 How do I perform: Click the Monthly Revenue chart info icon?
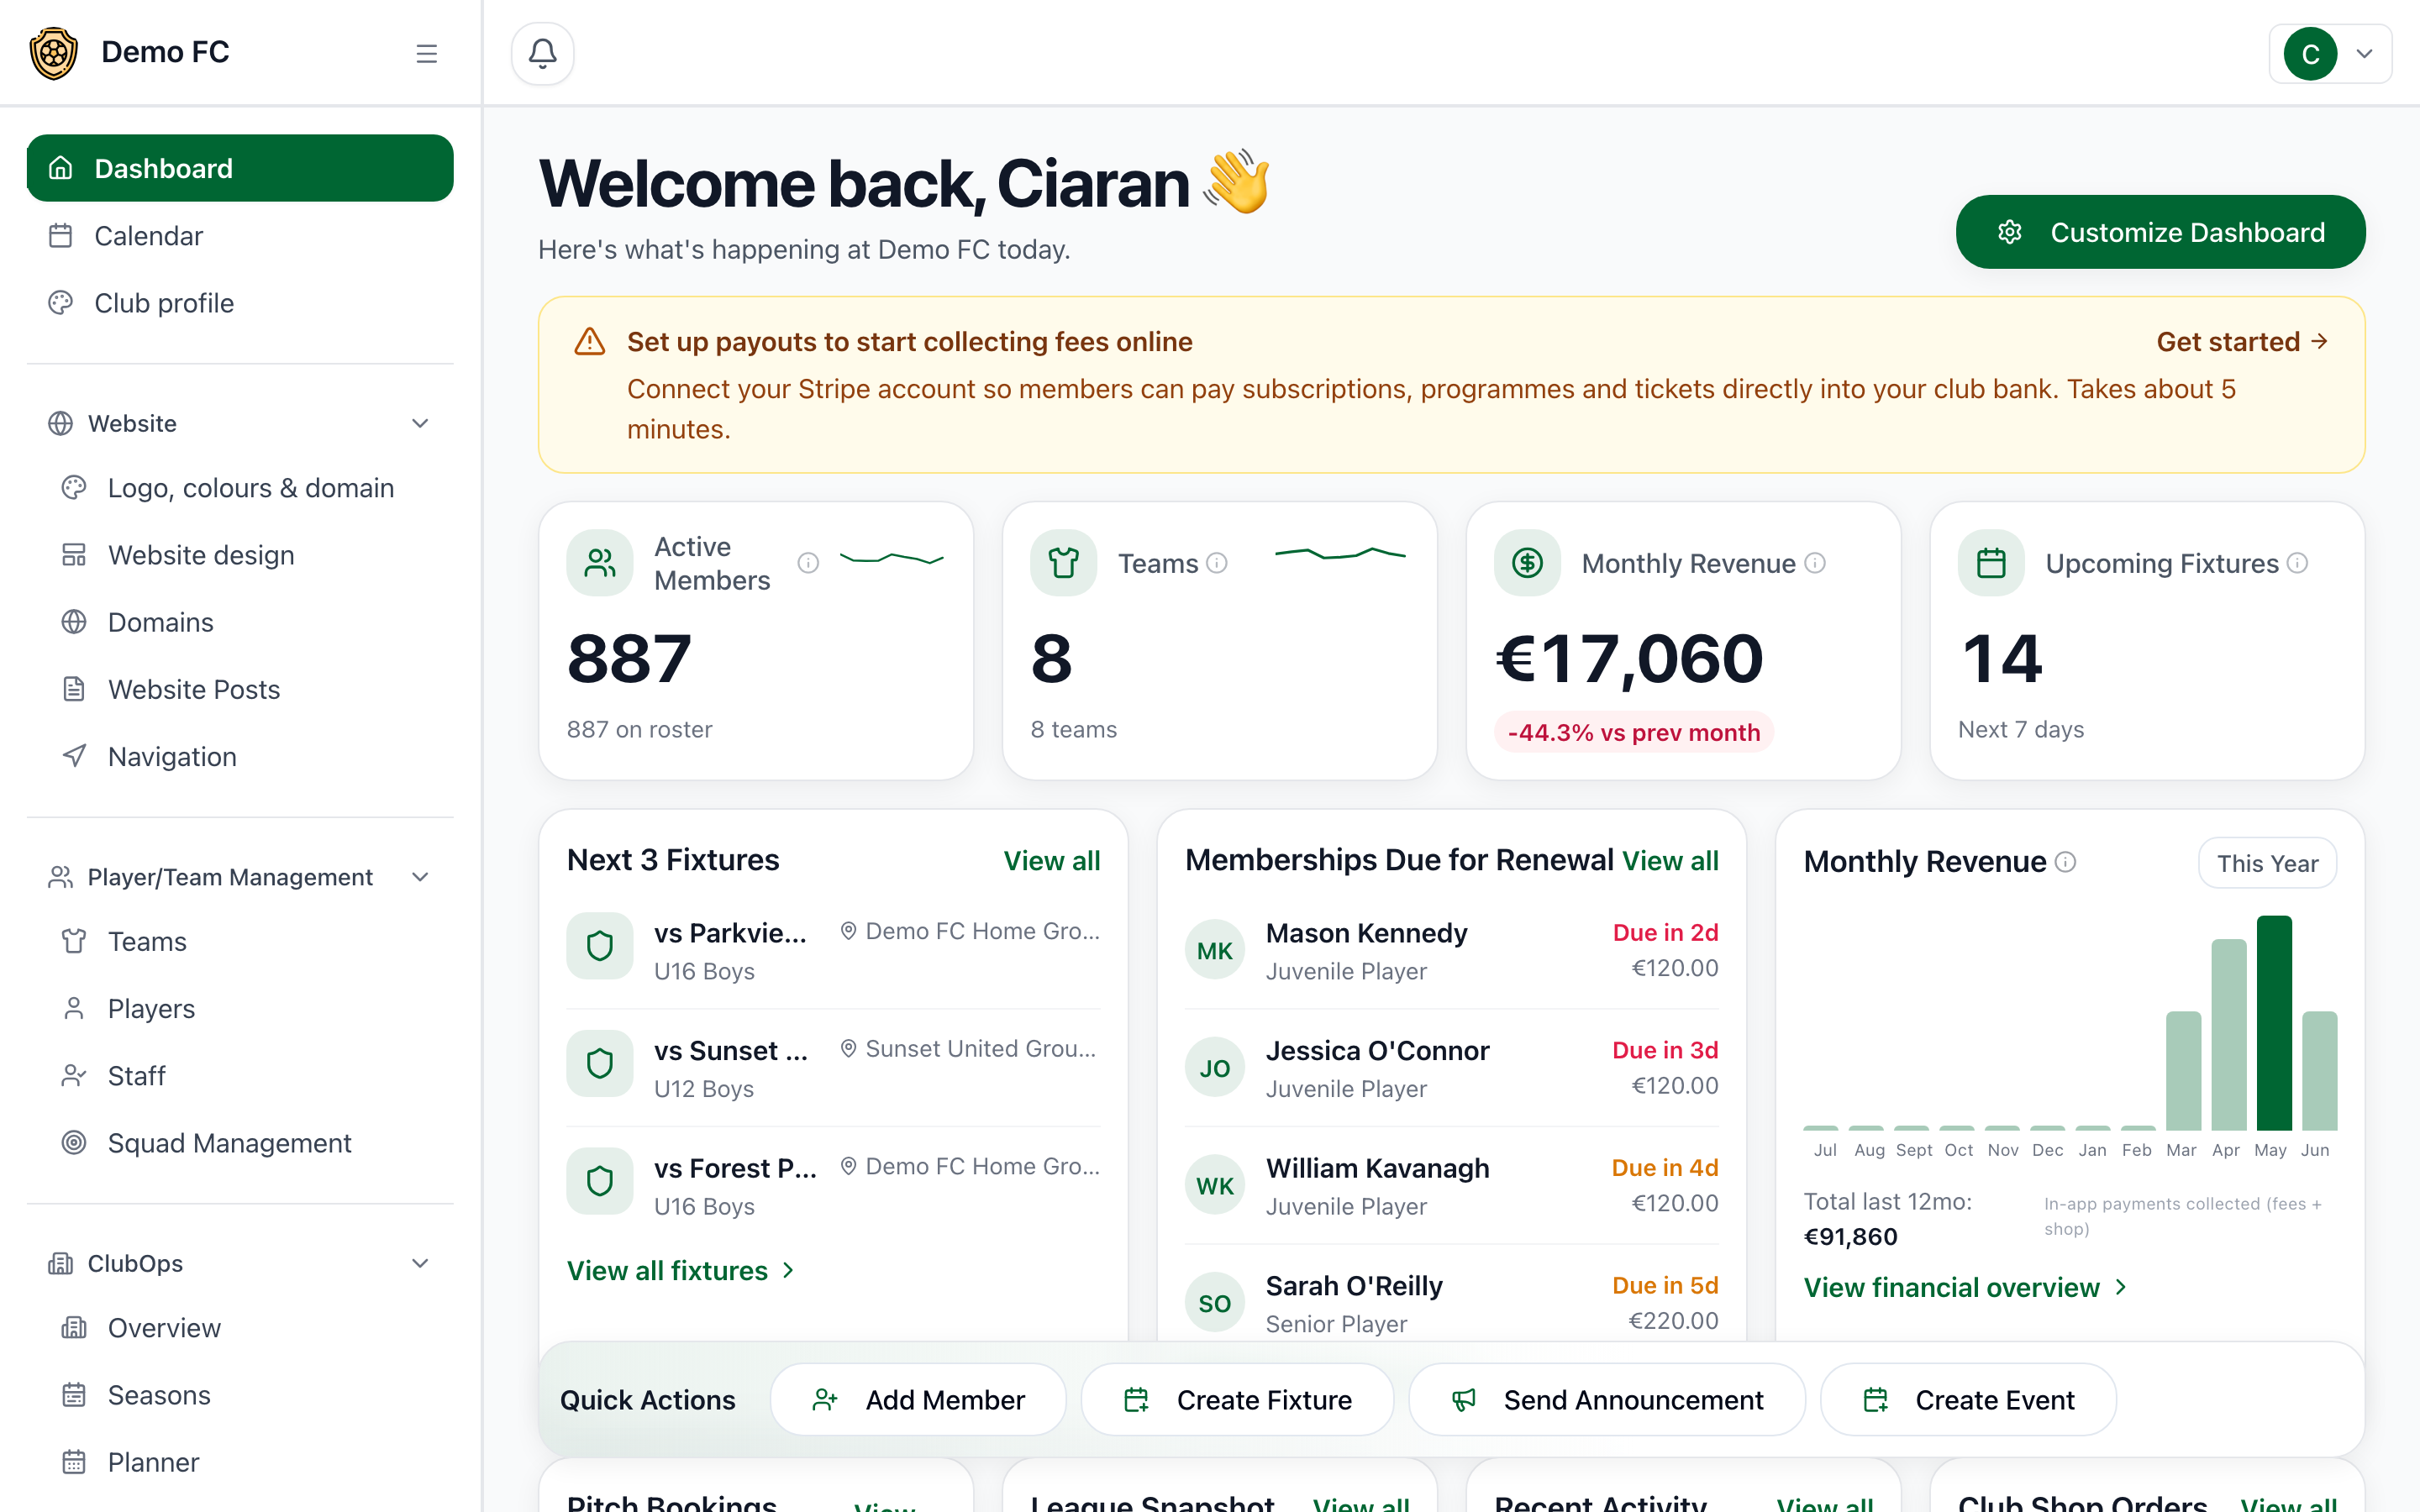(x=2065, y=862)
